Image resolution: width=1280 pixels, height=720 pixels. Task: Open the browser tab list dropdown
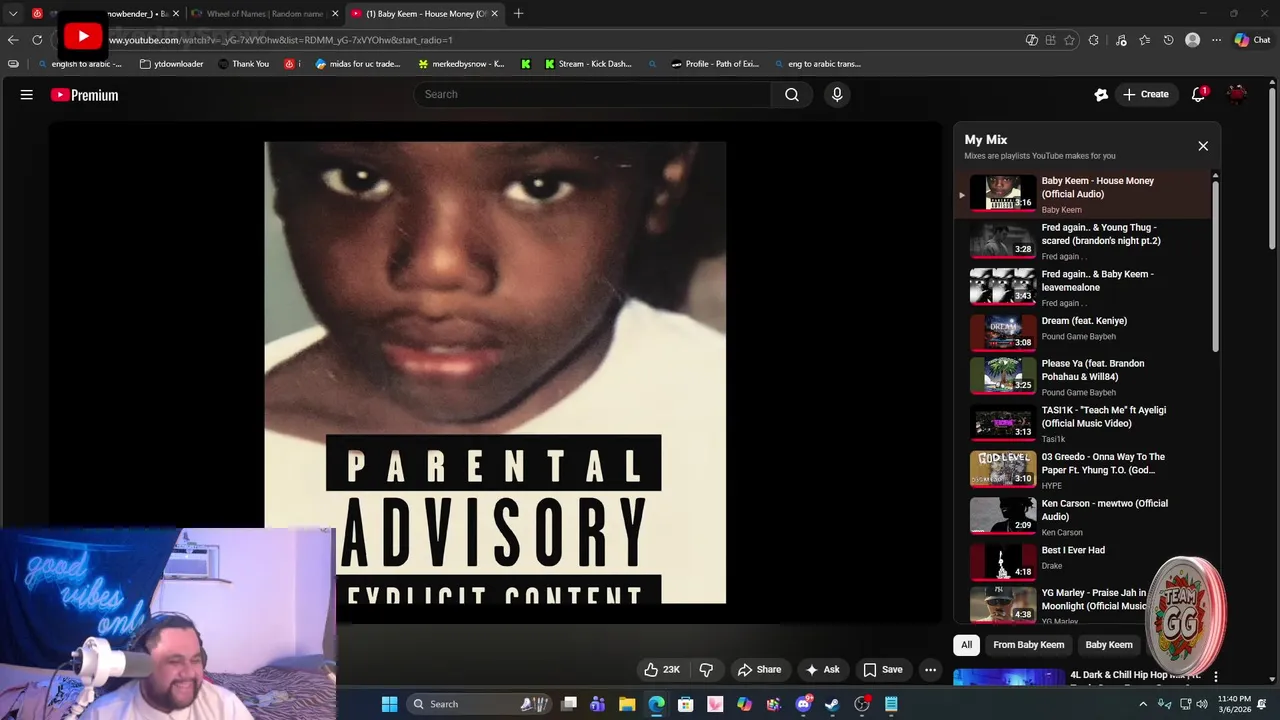(13, 14)
